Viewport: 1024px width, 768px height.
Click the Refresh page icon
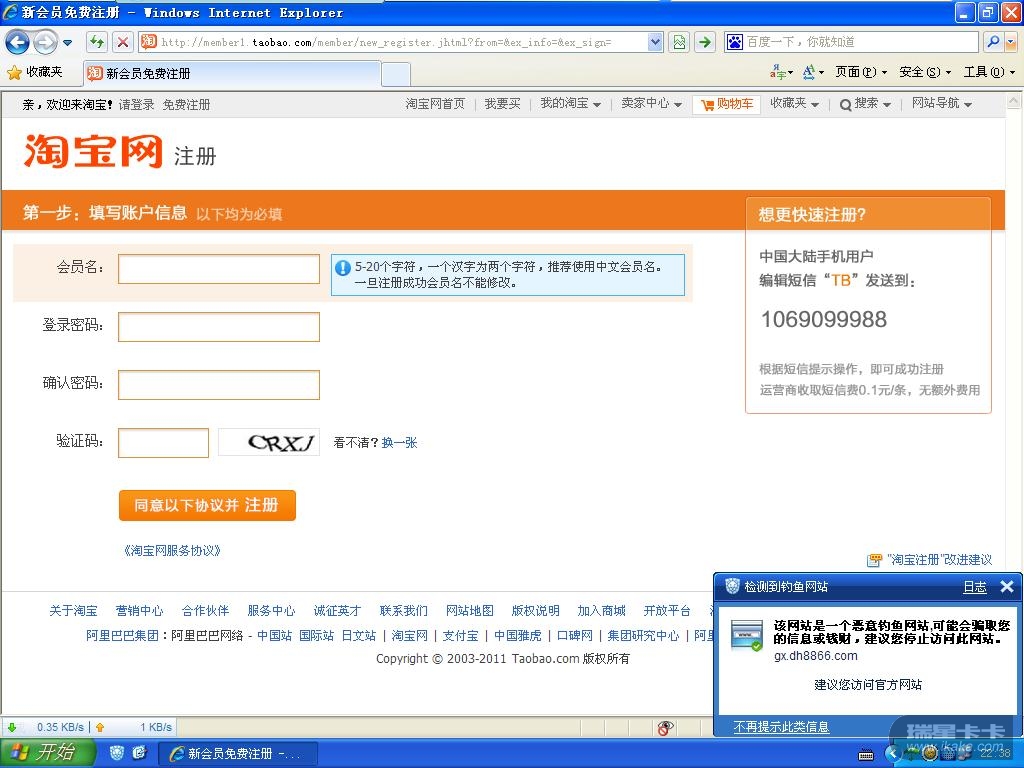tap(97, 42)
